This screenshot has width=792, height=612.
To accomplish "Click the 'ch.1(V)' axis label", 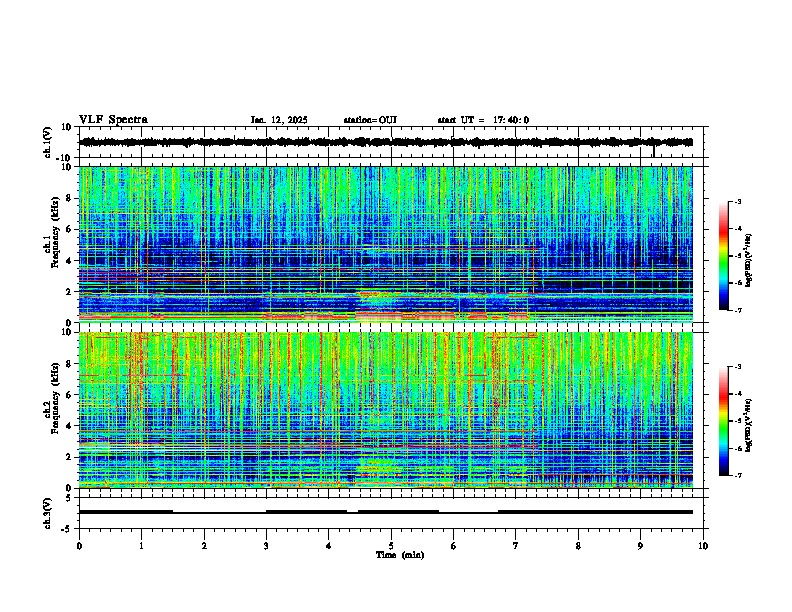I will click(48, 142).
